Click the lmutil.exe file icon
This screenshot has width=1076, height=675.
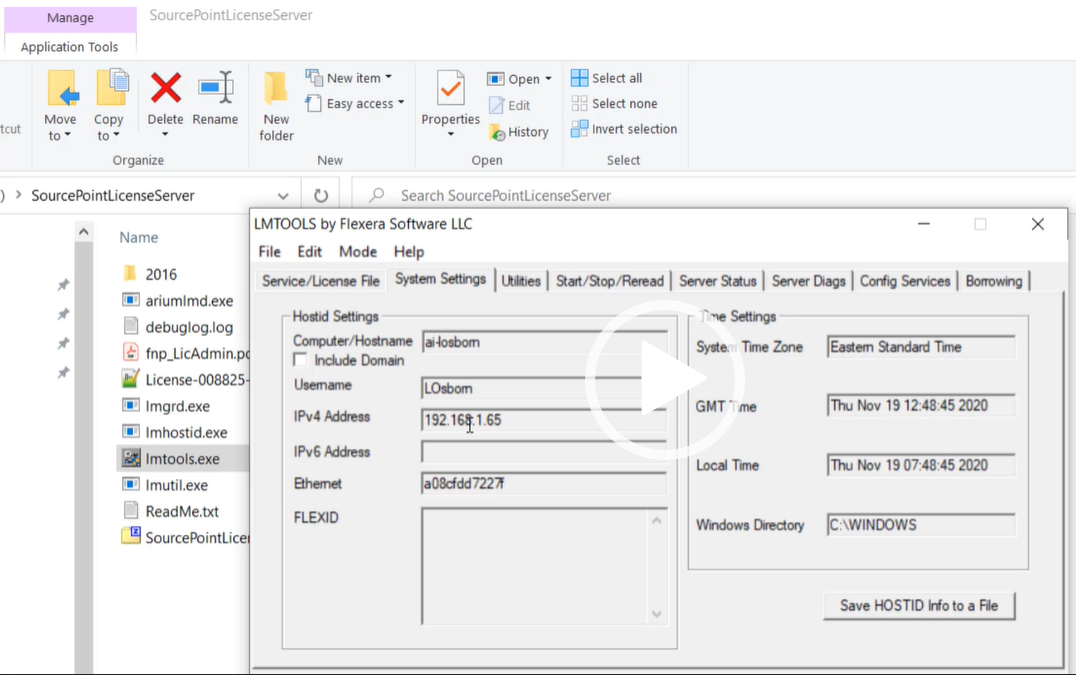[x=130, y=484]
